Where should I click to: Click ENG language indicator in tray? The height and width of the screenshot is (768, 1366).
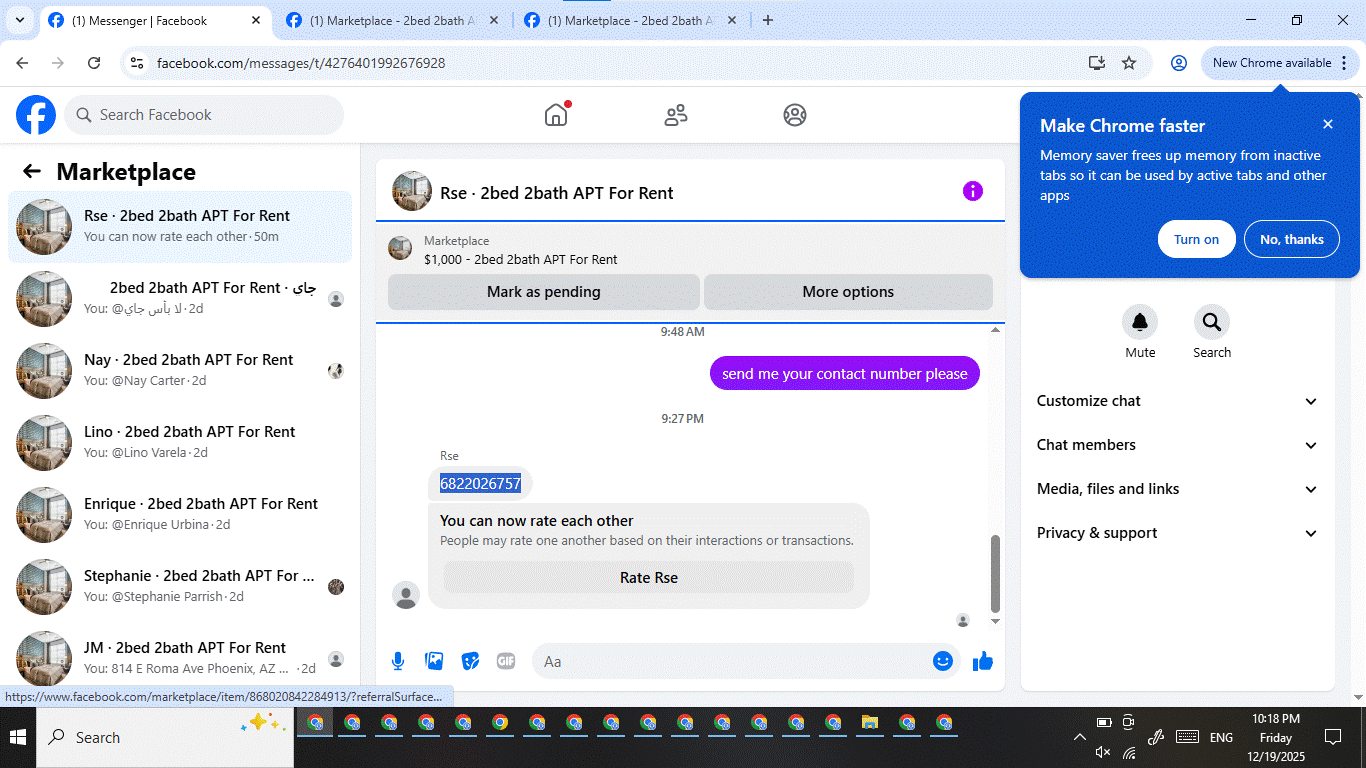1221,737
